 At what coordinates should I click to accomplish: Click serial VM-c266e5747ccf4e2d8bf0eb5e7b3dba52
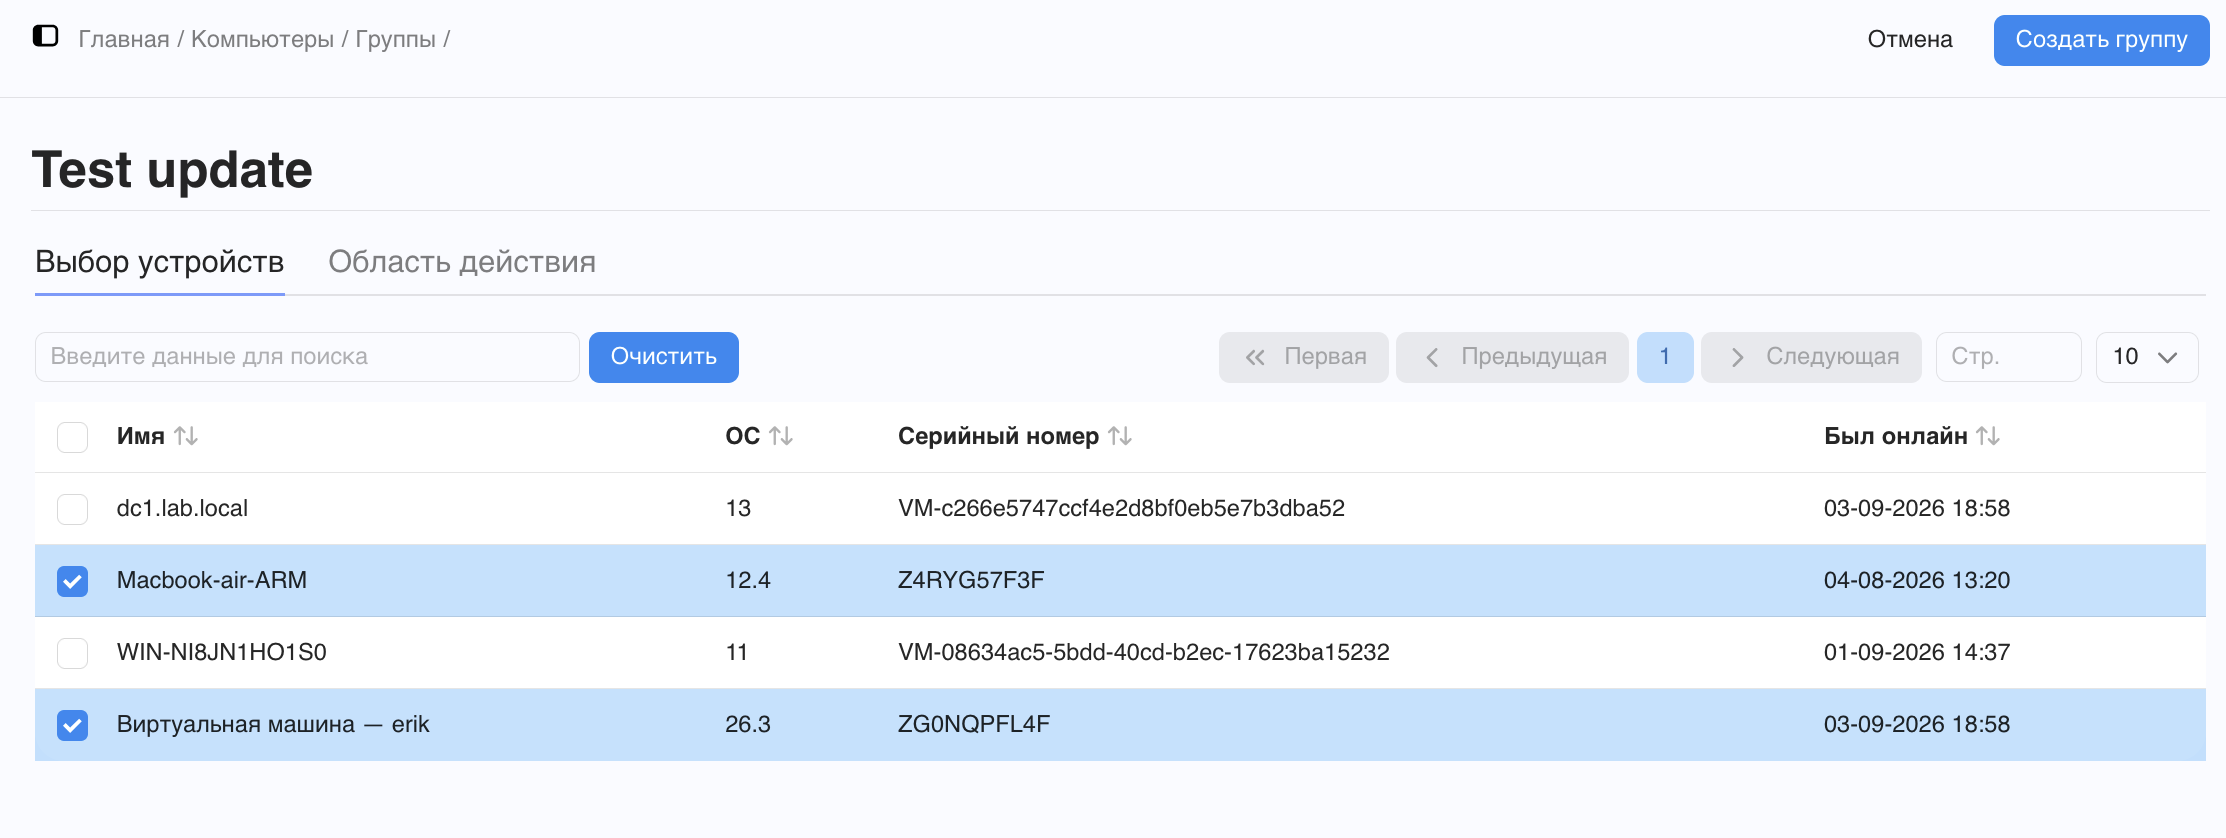click(1121, 508)
